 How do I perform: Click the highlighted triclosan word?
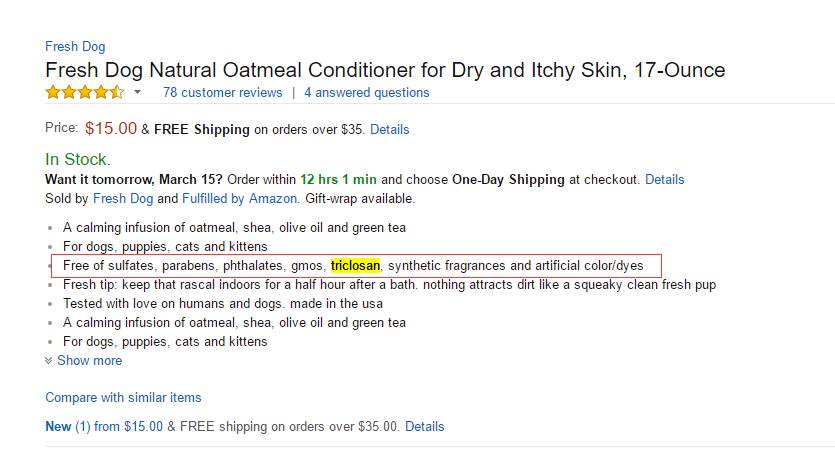pyautogui.click(x=355, y=266)
